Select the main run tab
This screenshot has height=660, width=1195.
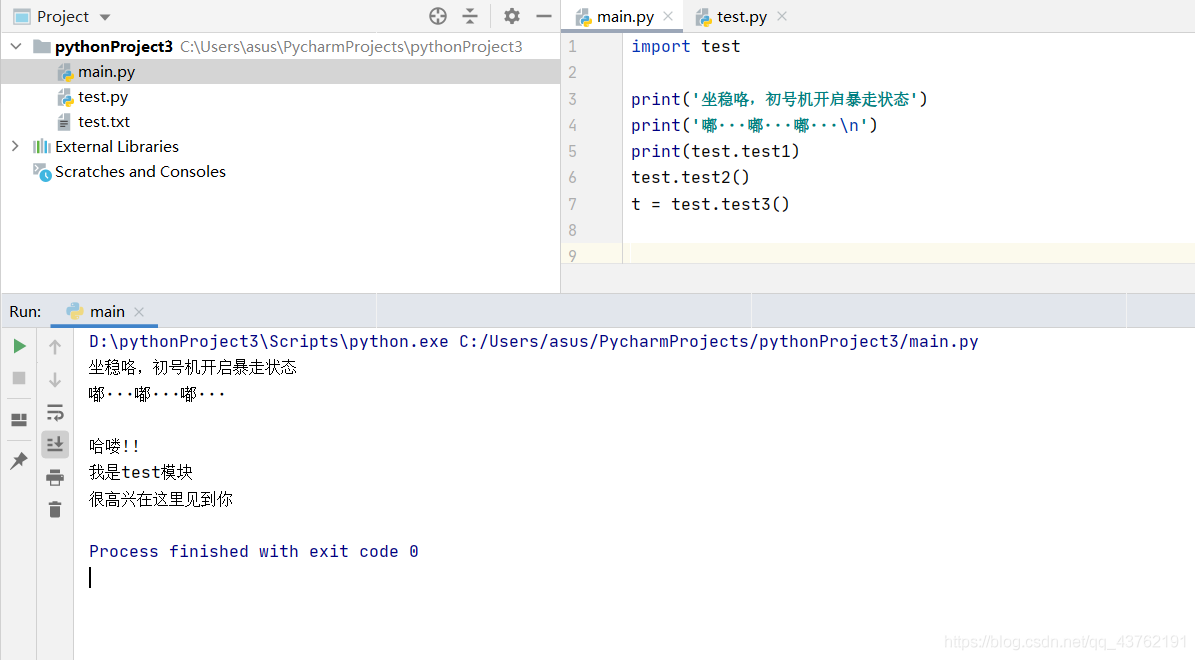point(107,312)
